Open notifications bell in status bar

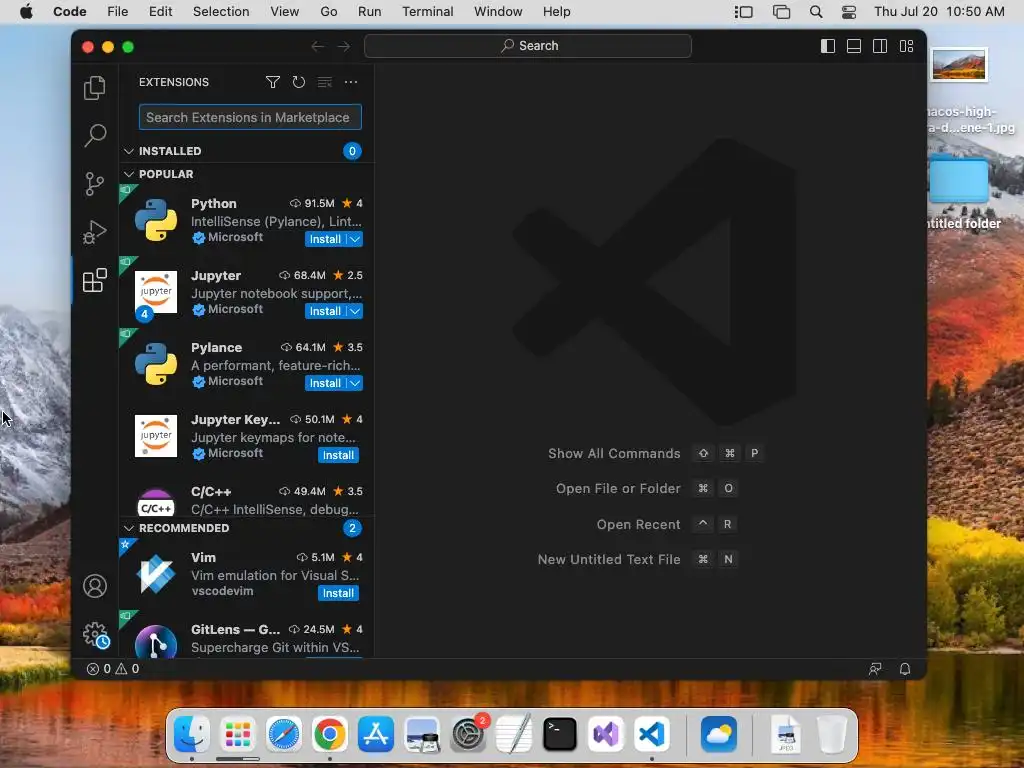pyautogui.click(x=904, y=668)
